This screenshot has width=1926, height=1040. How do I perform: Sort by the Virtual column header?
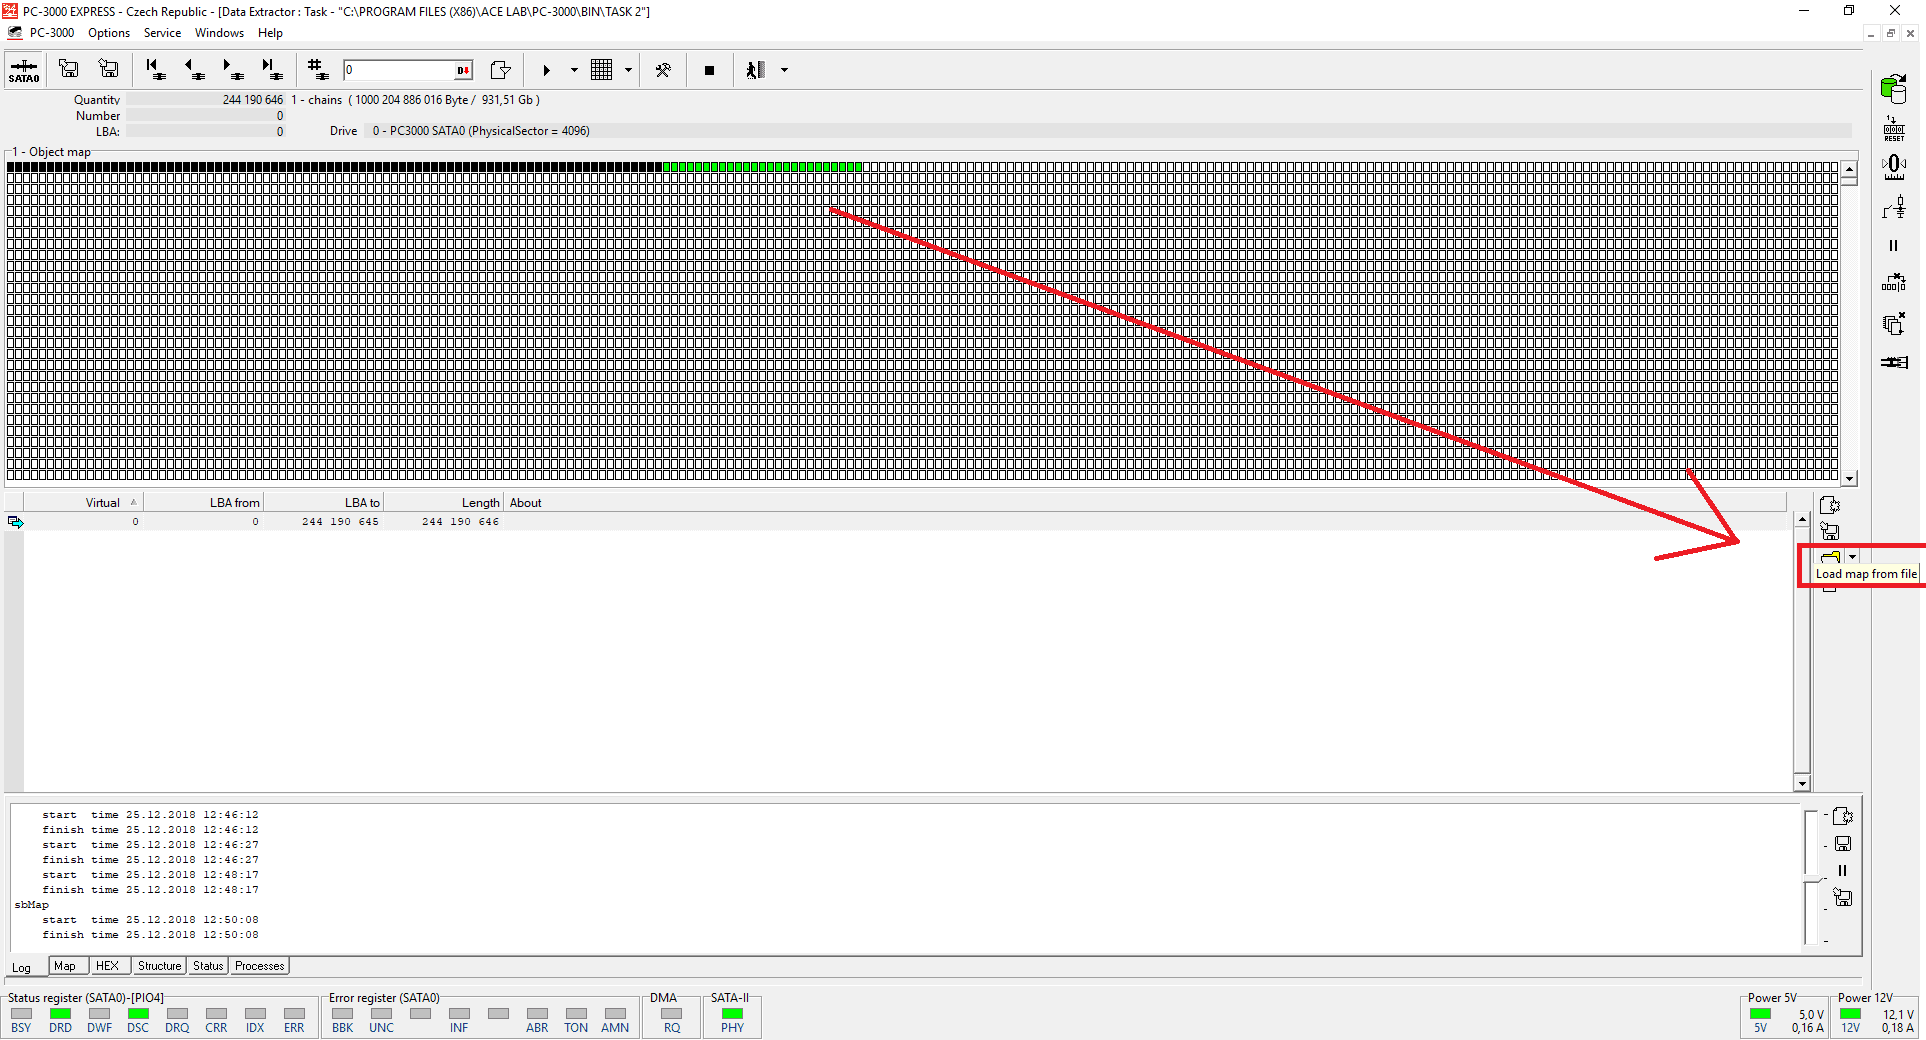pyautogui.click(x=83, y=503)
